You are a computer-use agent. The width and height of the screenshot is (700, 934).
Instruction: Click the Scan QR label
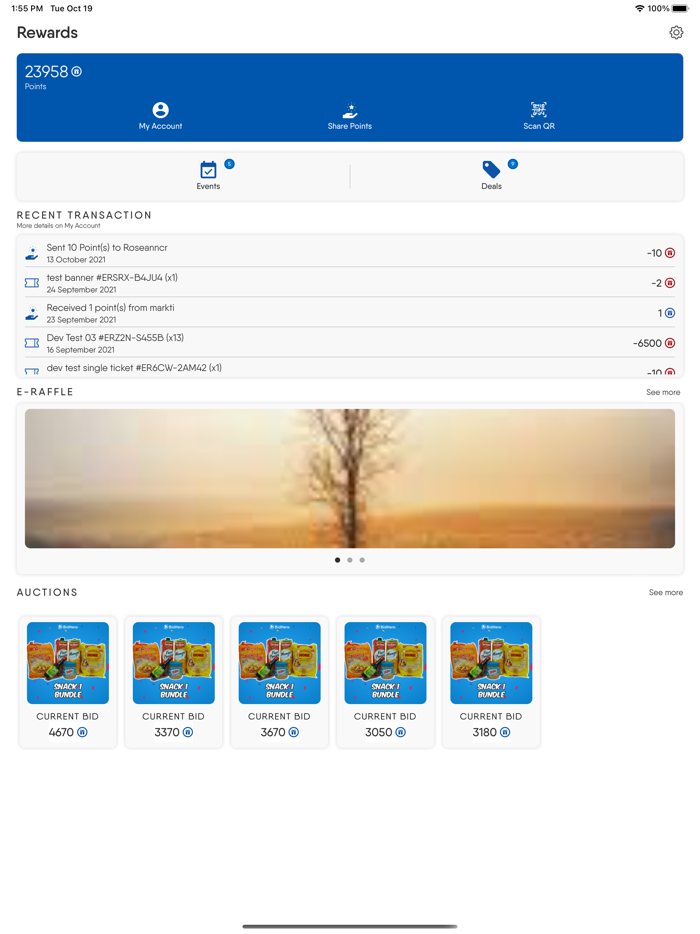(x=539, y=126)
